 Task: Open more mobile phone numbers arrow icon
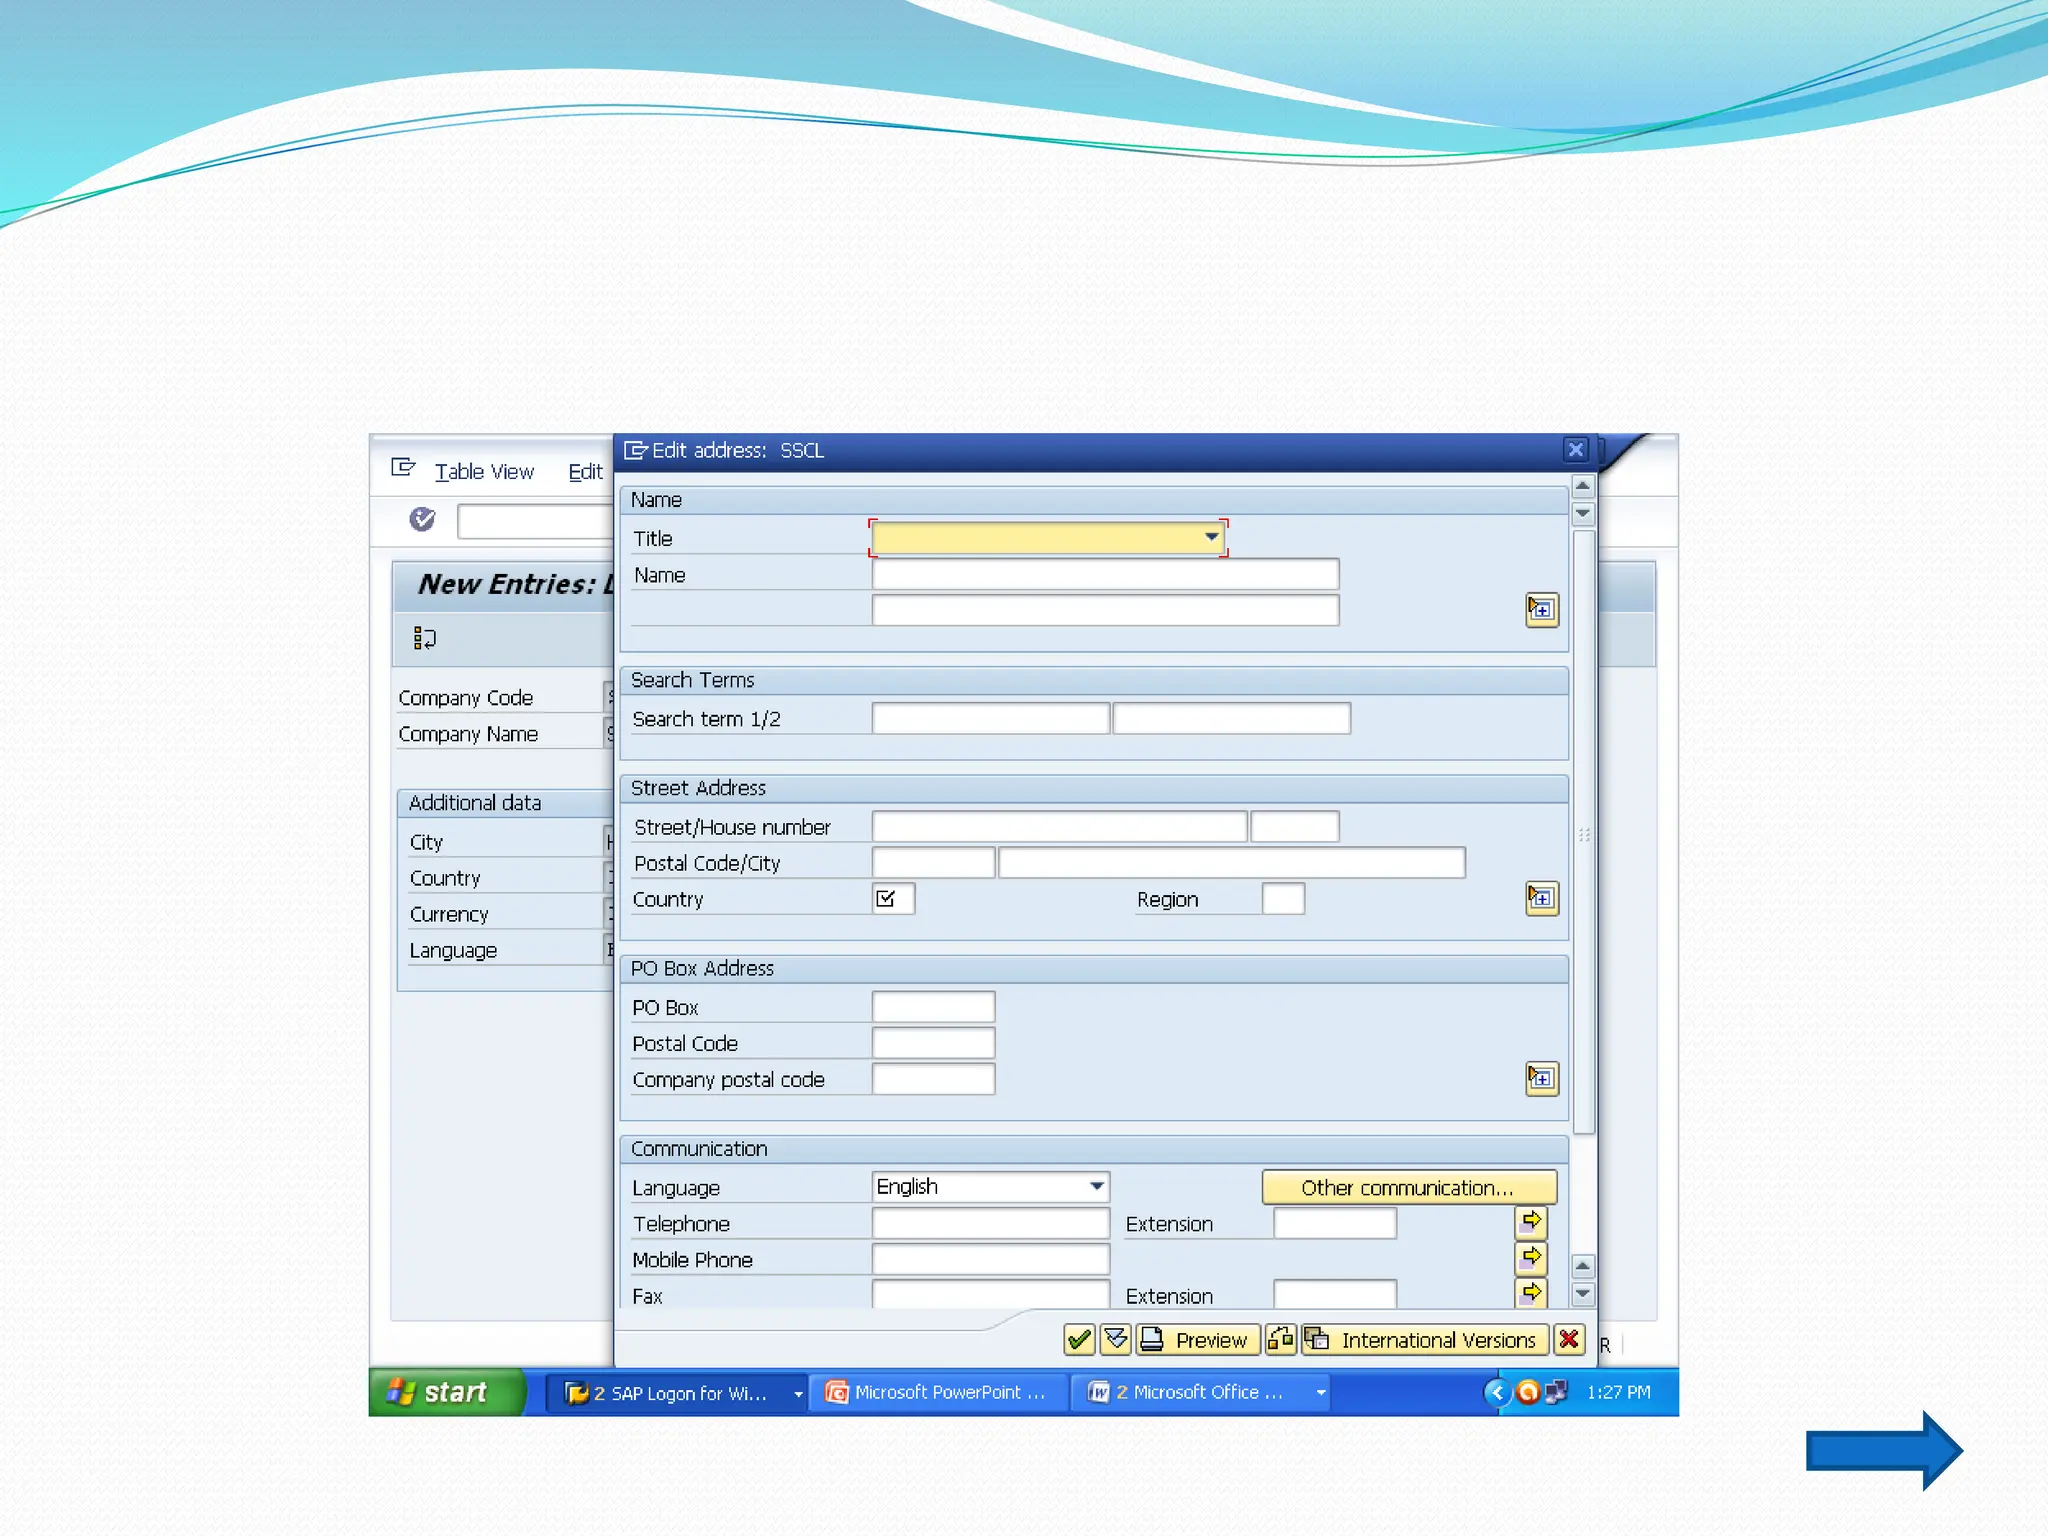pyautogui.click(x=1531, y=1258)
